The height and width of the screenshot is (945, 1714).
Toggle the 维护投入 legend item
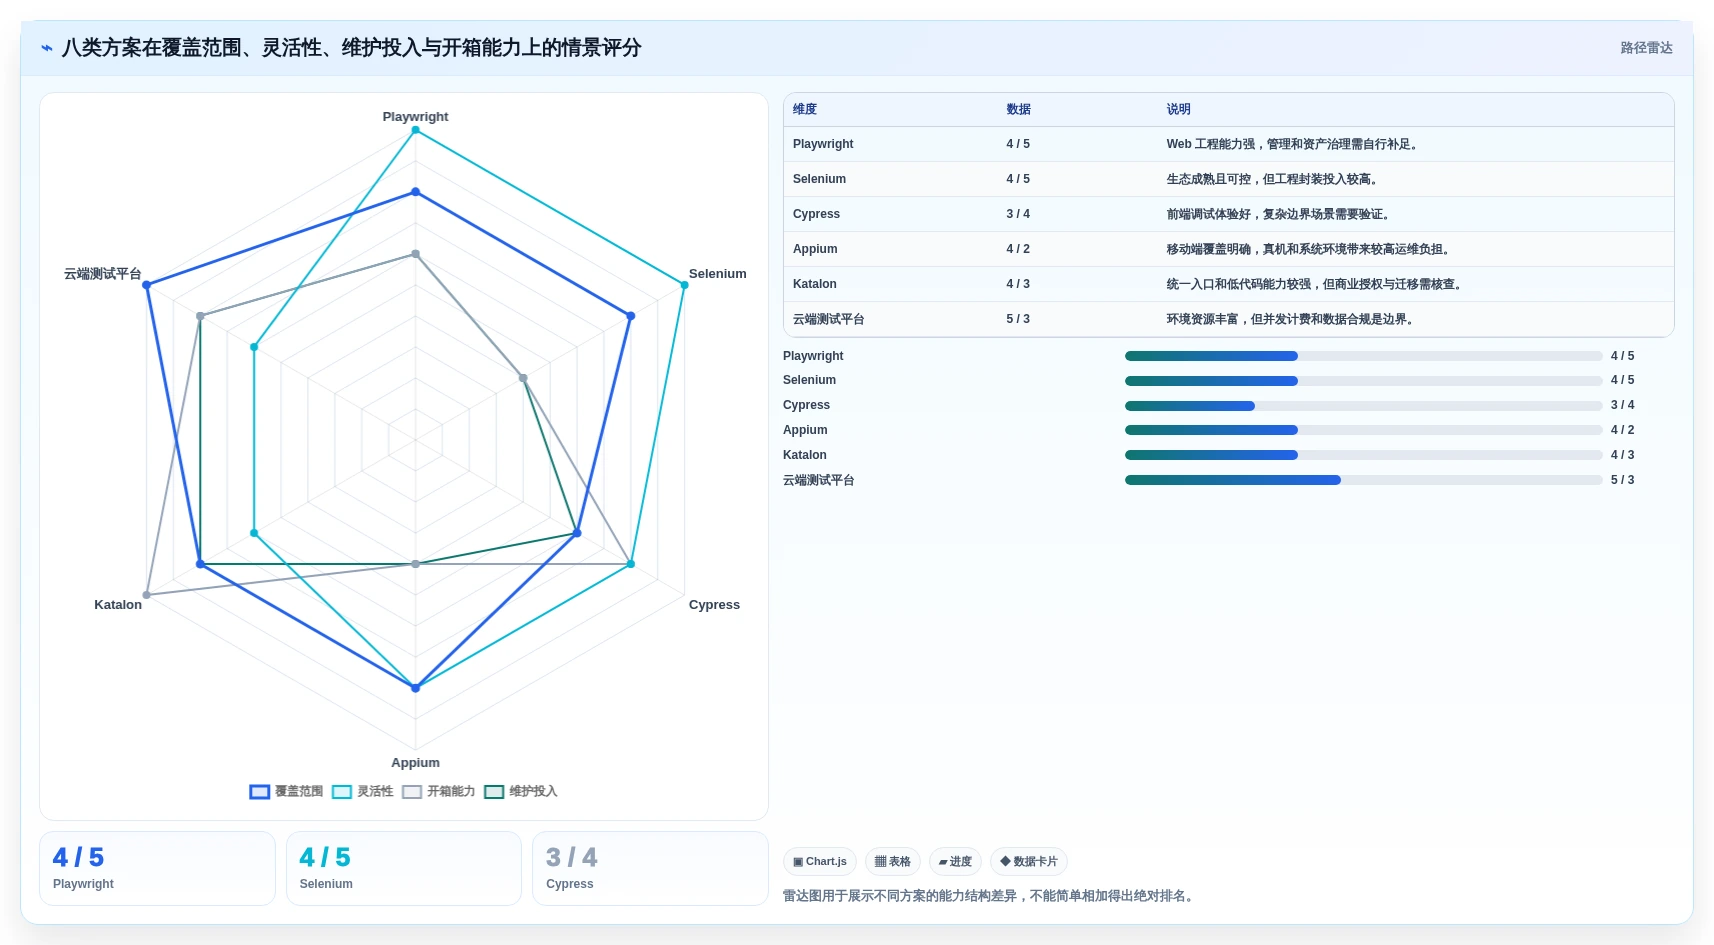point(521,792)
